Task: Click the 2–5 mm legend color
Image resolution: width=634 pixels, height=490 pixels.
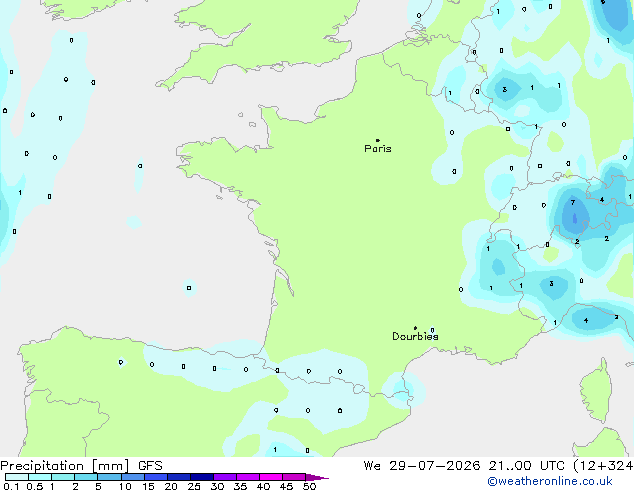Action: (86, 477)
